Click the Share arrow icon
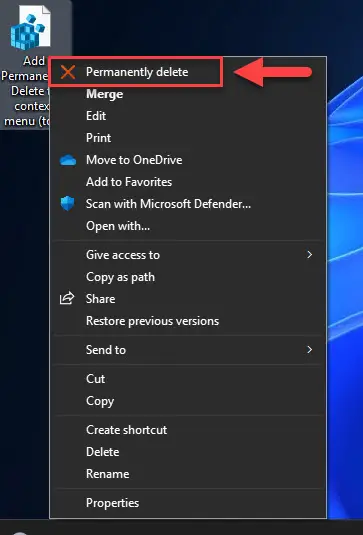 click(67, 298)
